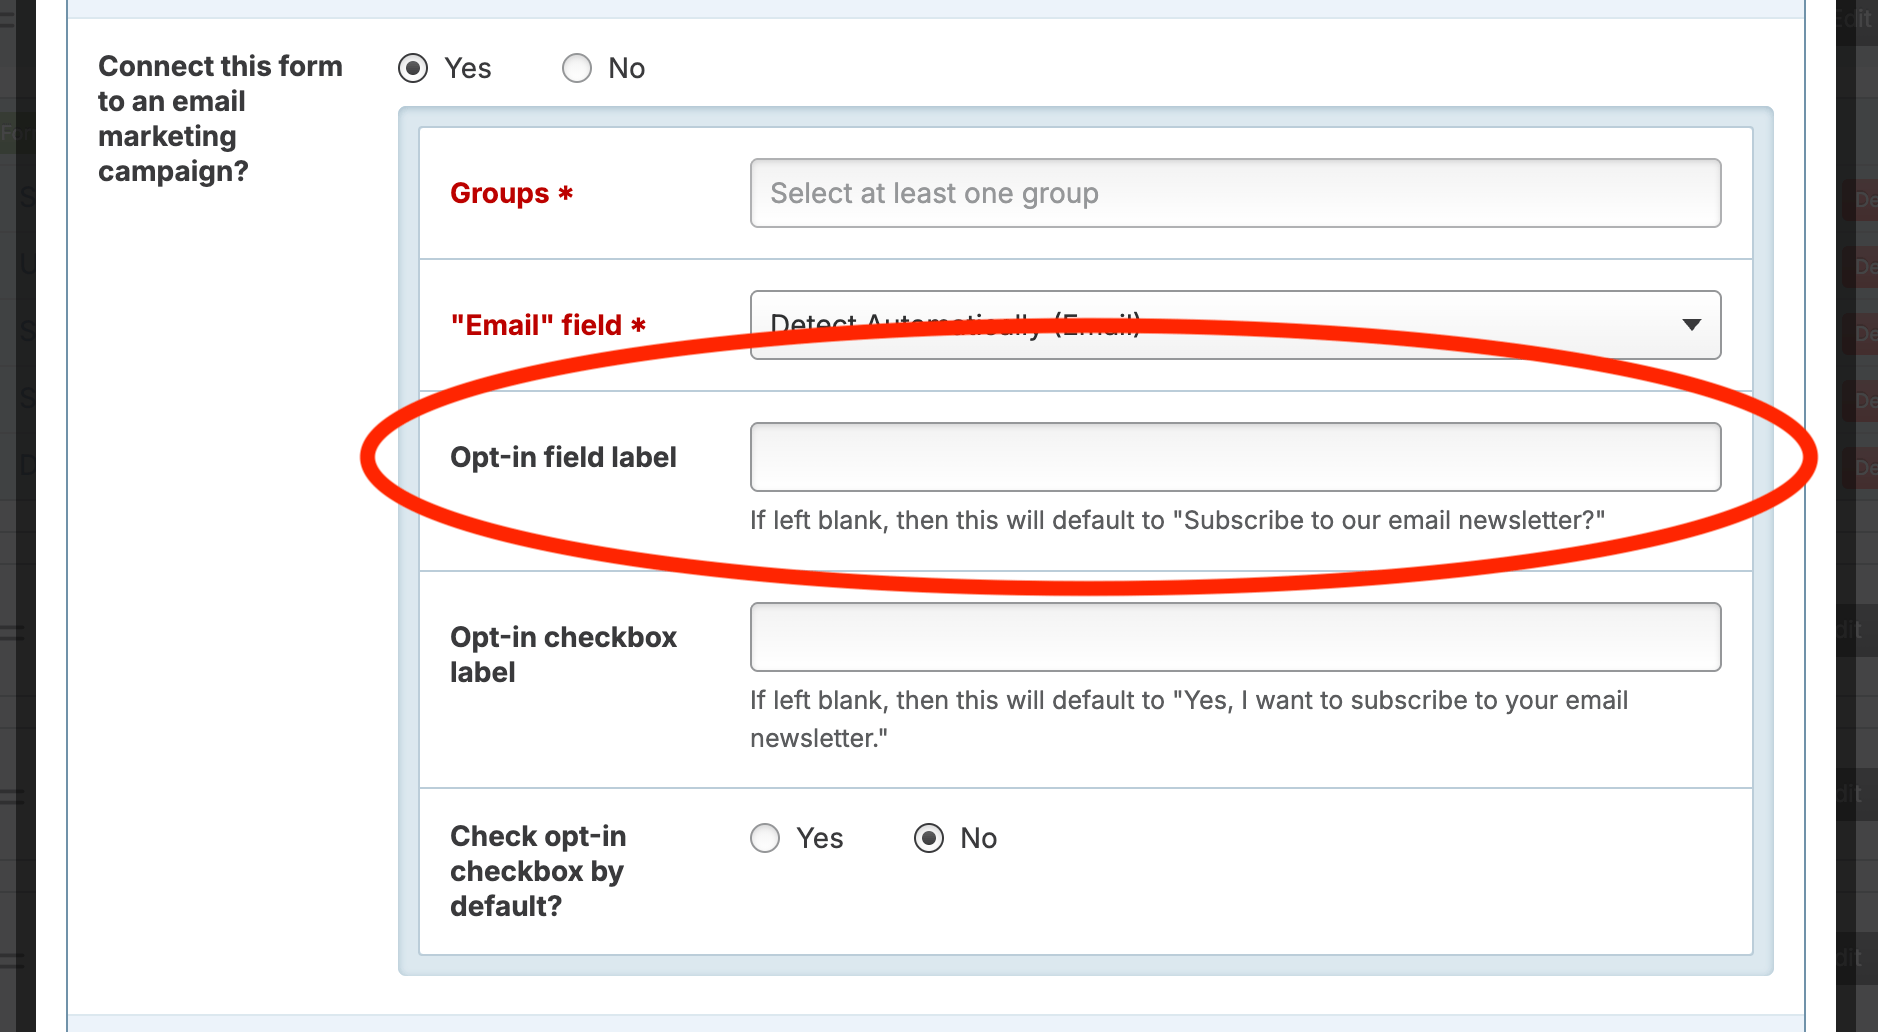The height and width of the screenshot is (1032, 1878).
Task: Enable "Check opt-in checkbox by default" via Yes radio
Action: pyautogui.click(x=764, y=838)
